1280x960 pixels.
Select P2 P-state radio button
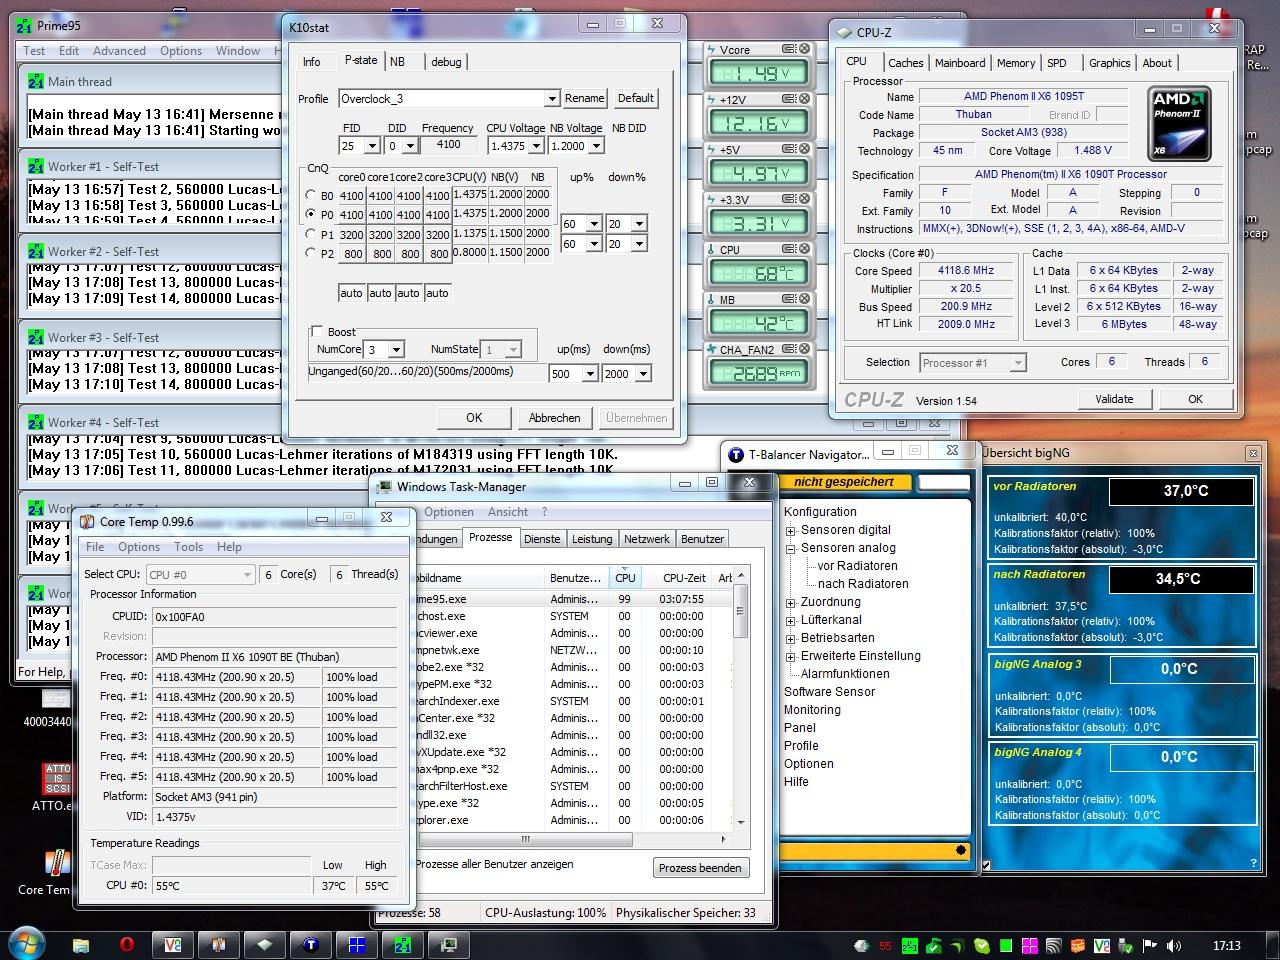pos(311,253)
